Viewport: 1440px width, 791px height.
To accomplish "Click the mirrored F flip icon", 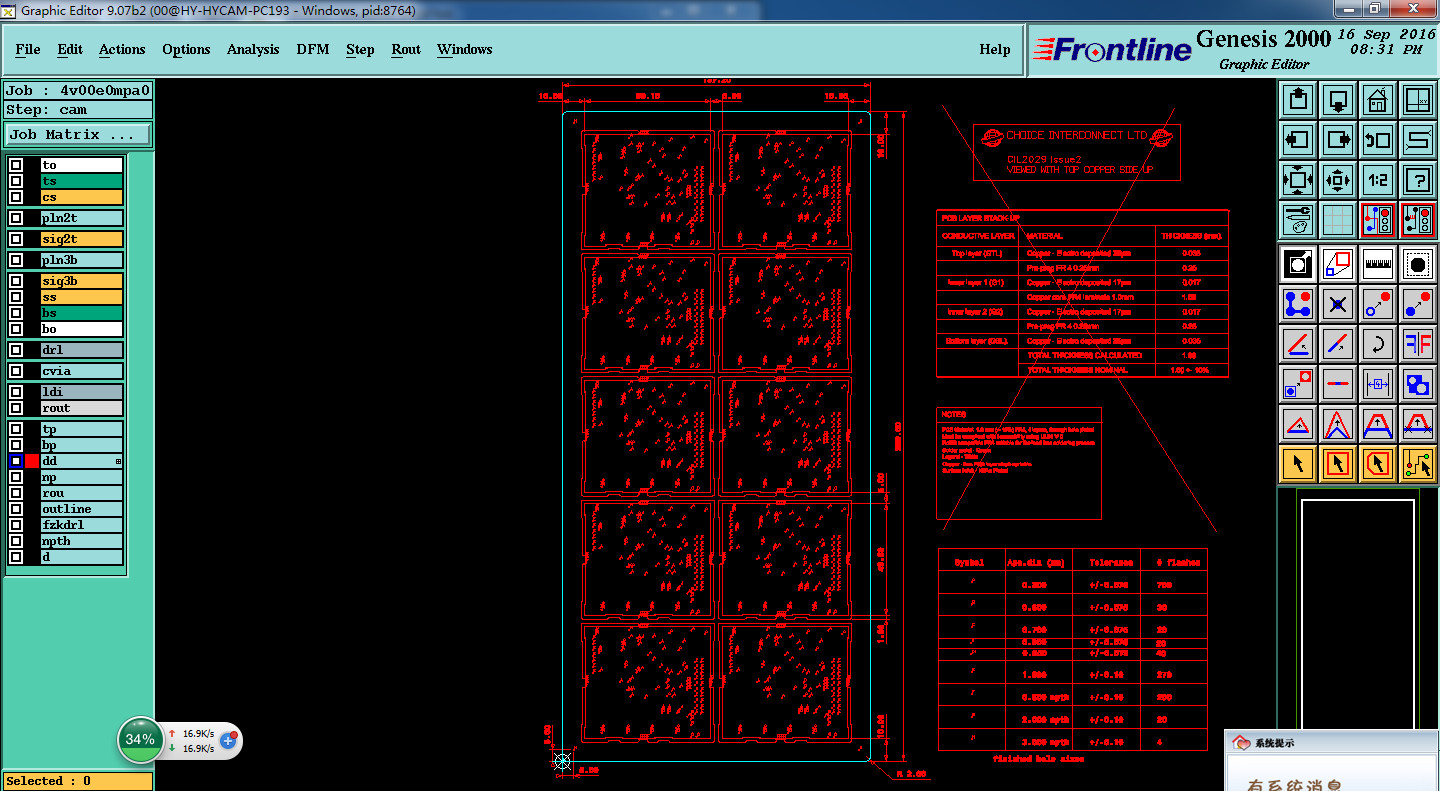I will pos(1417,344).
